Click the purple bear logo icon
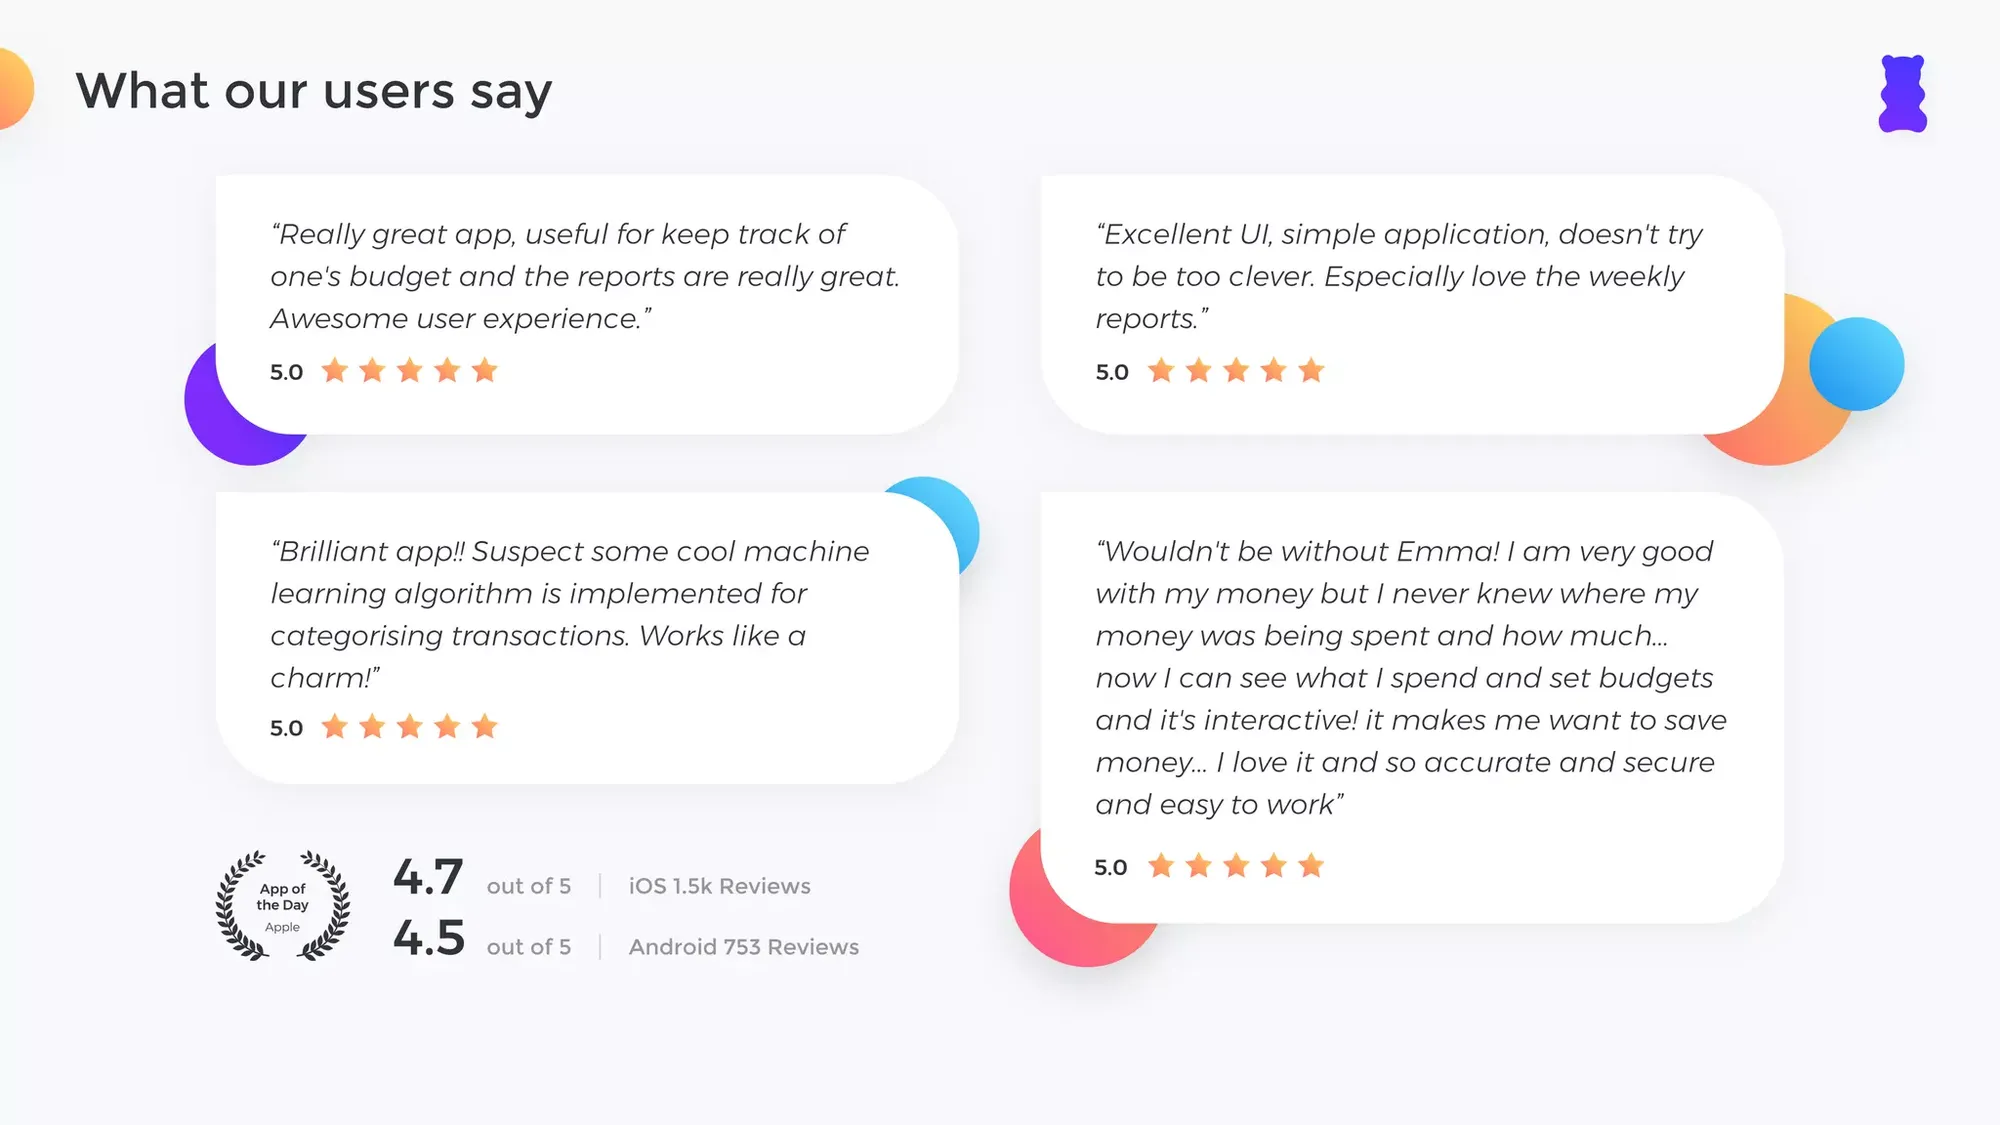2000x1125 pixels. pos(1902,94)
